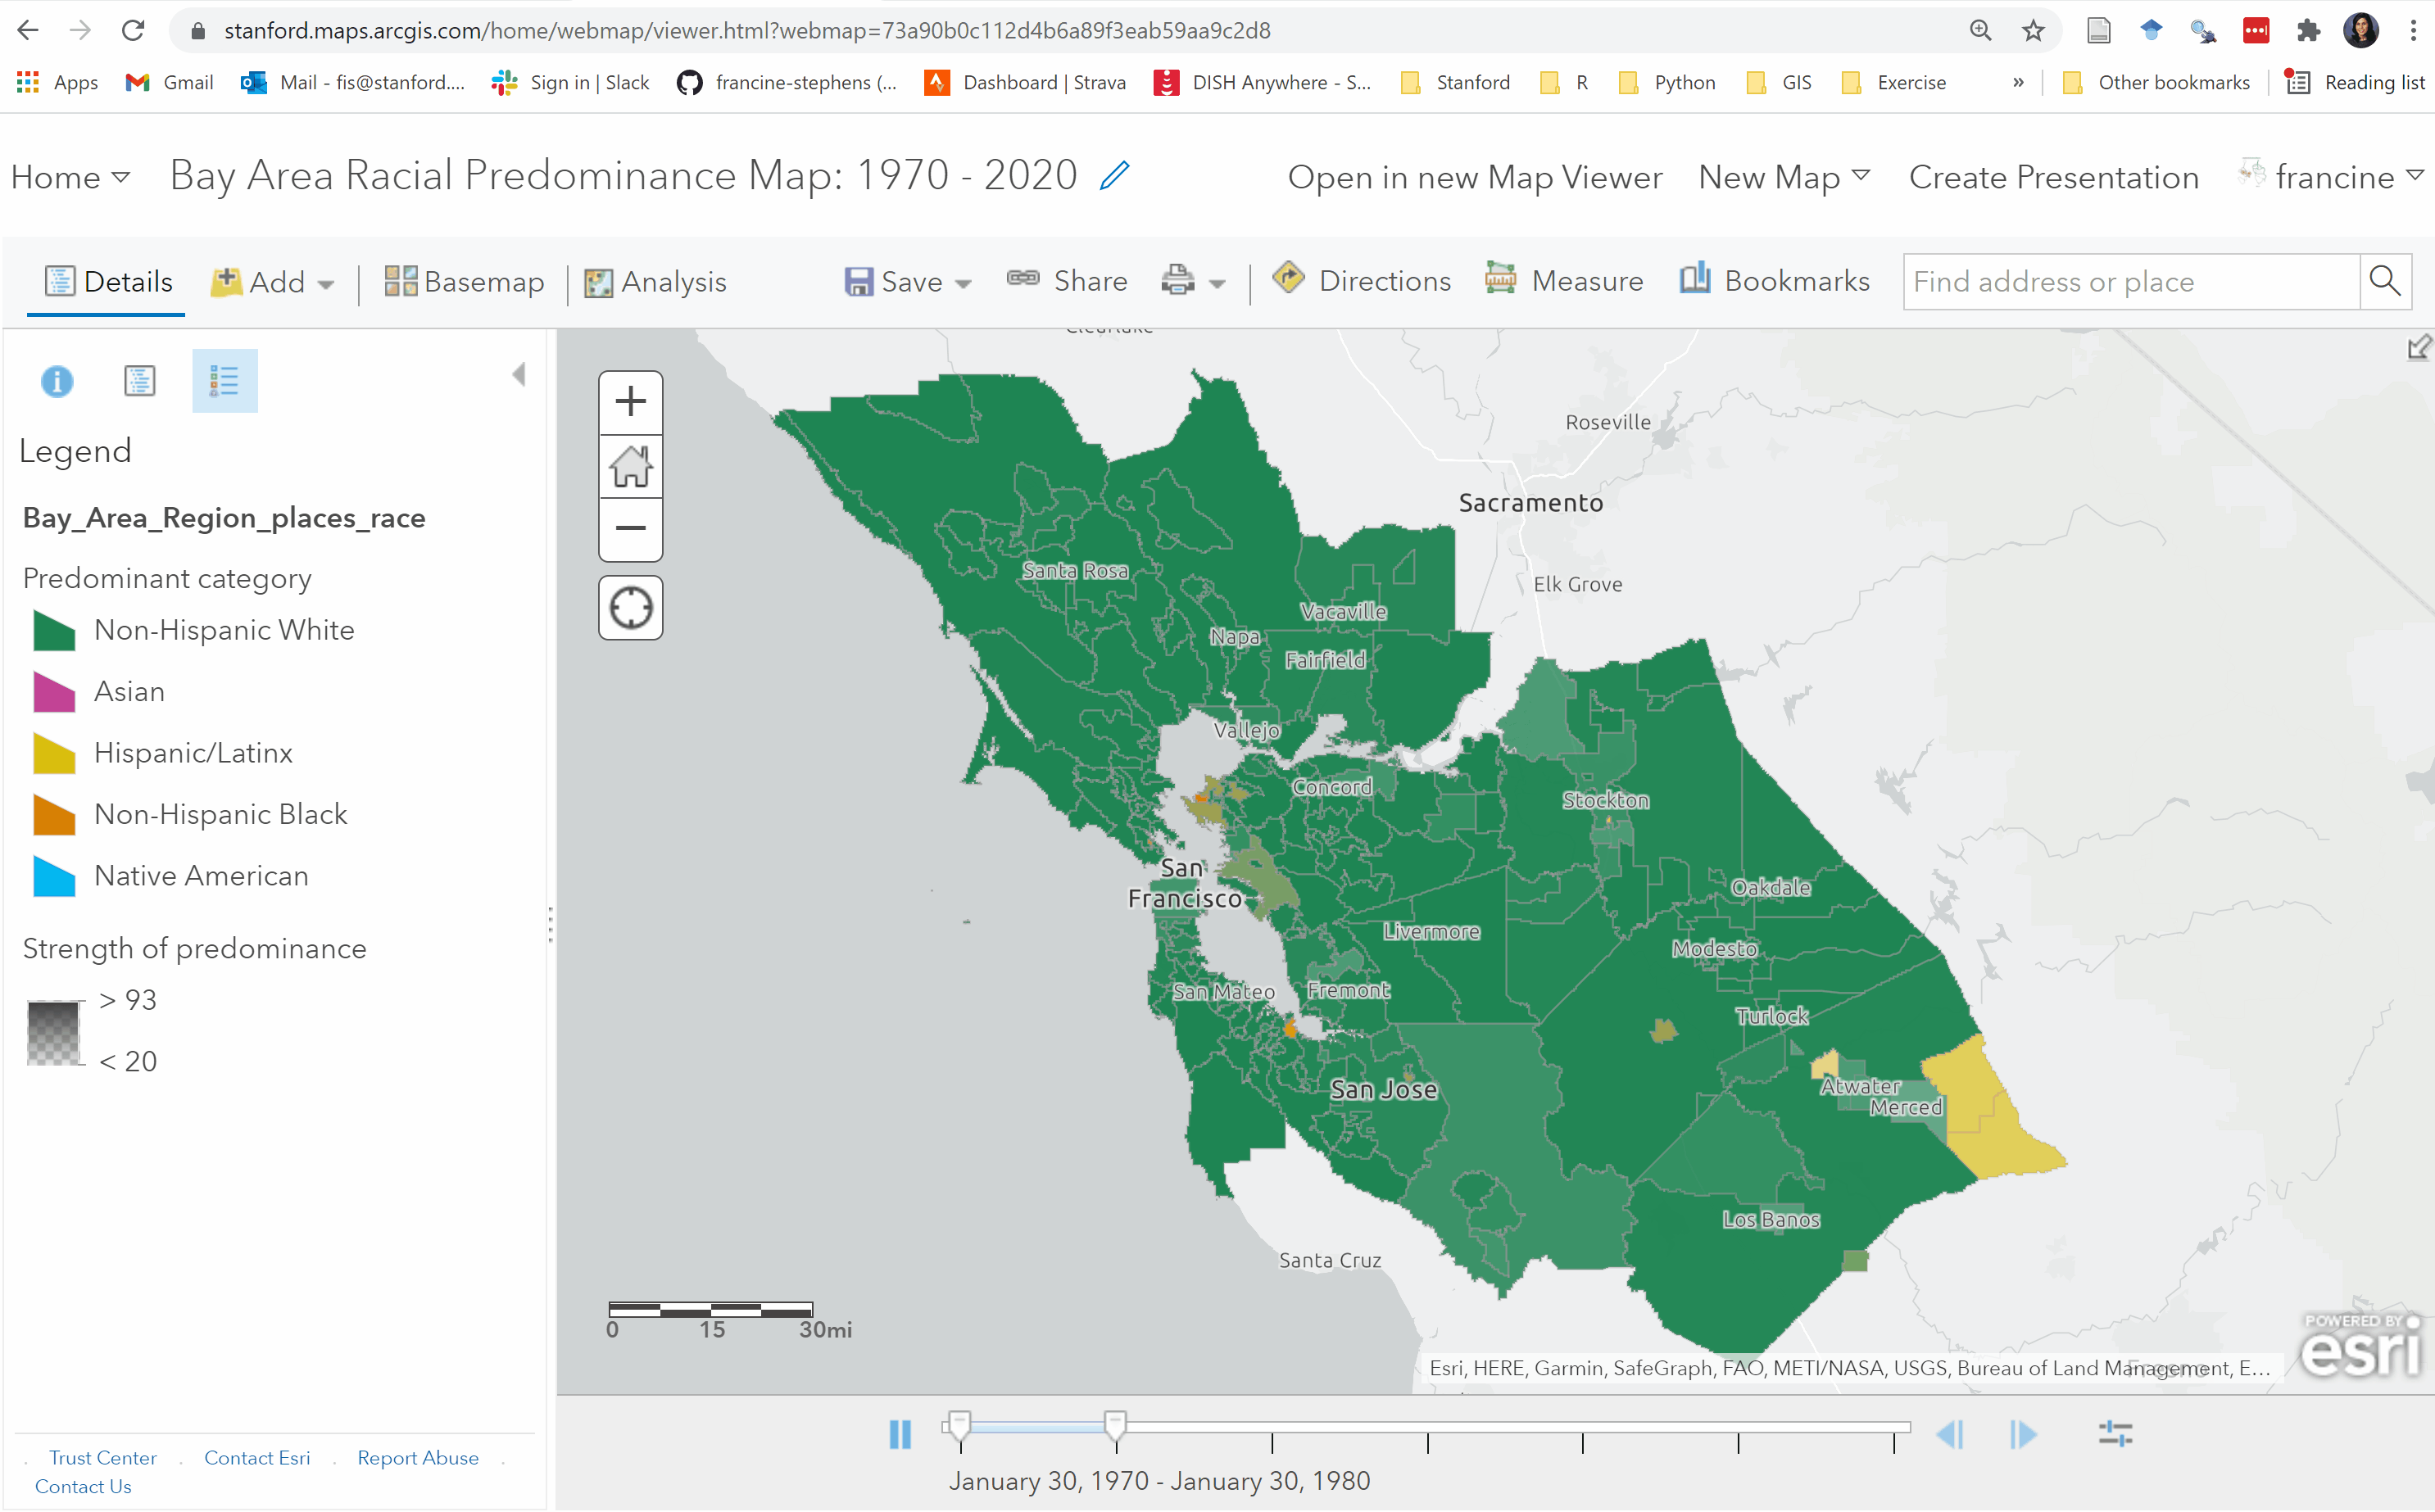Viewport: 2435px width, 1512px height.
Task: Pause the time animation playback
Action: [x=900, y=1434]
